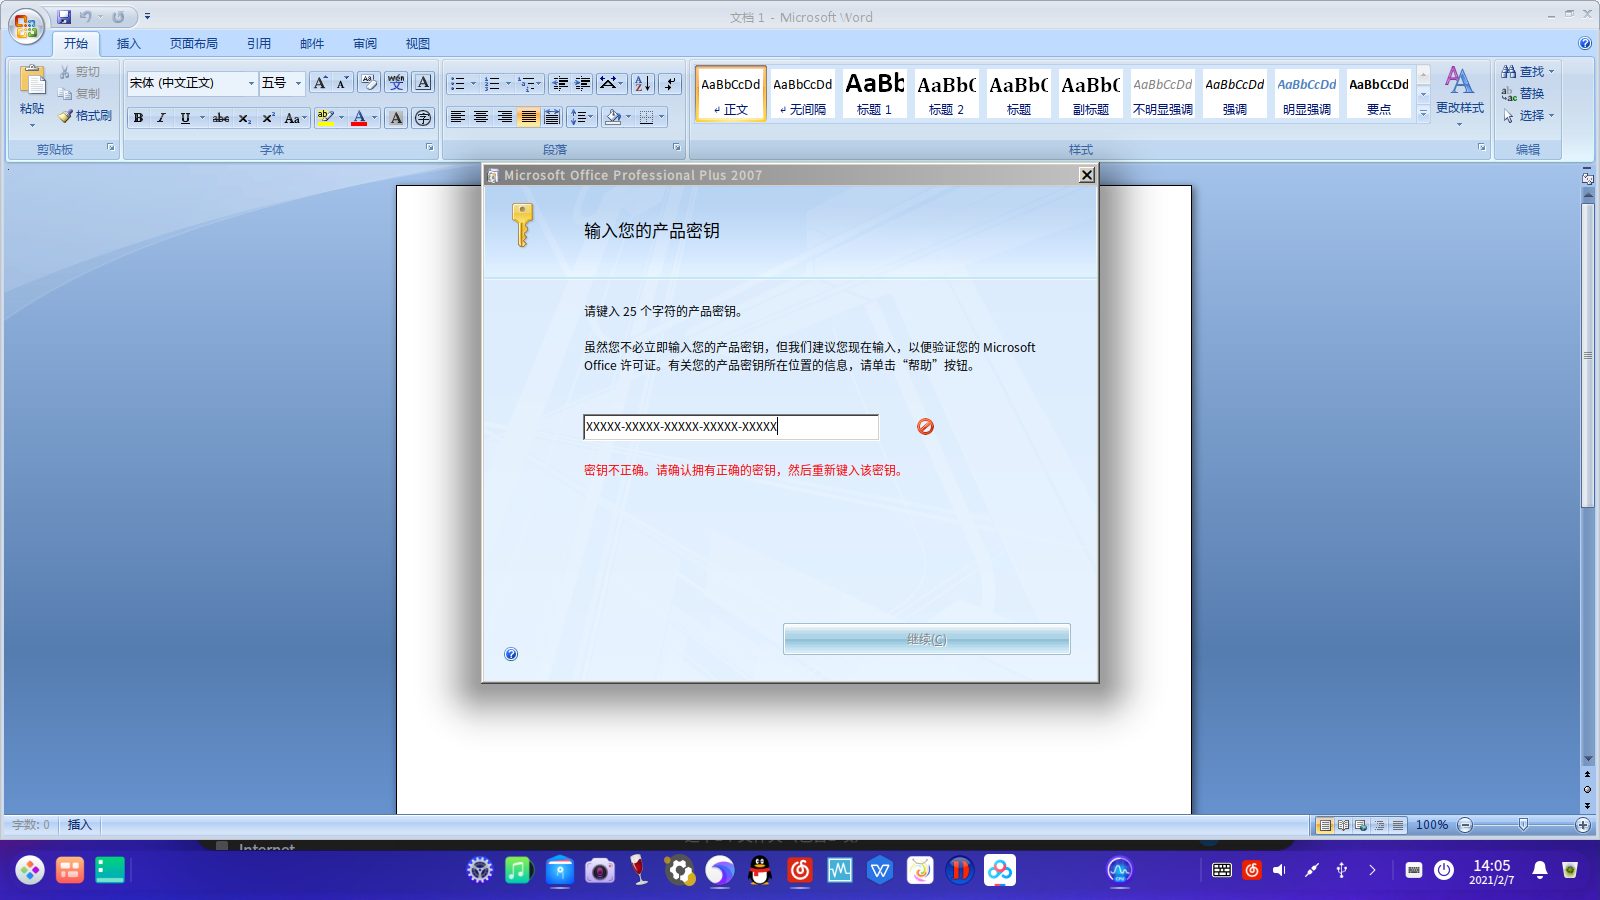Switch to the 插入 ribbon tab
Screen dimensions: 1600x900
pos(129,44)
